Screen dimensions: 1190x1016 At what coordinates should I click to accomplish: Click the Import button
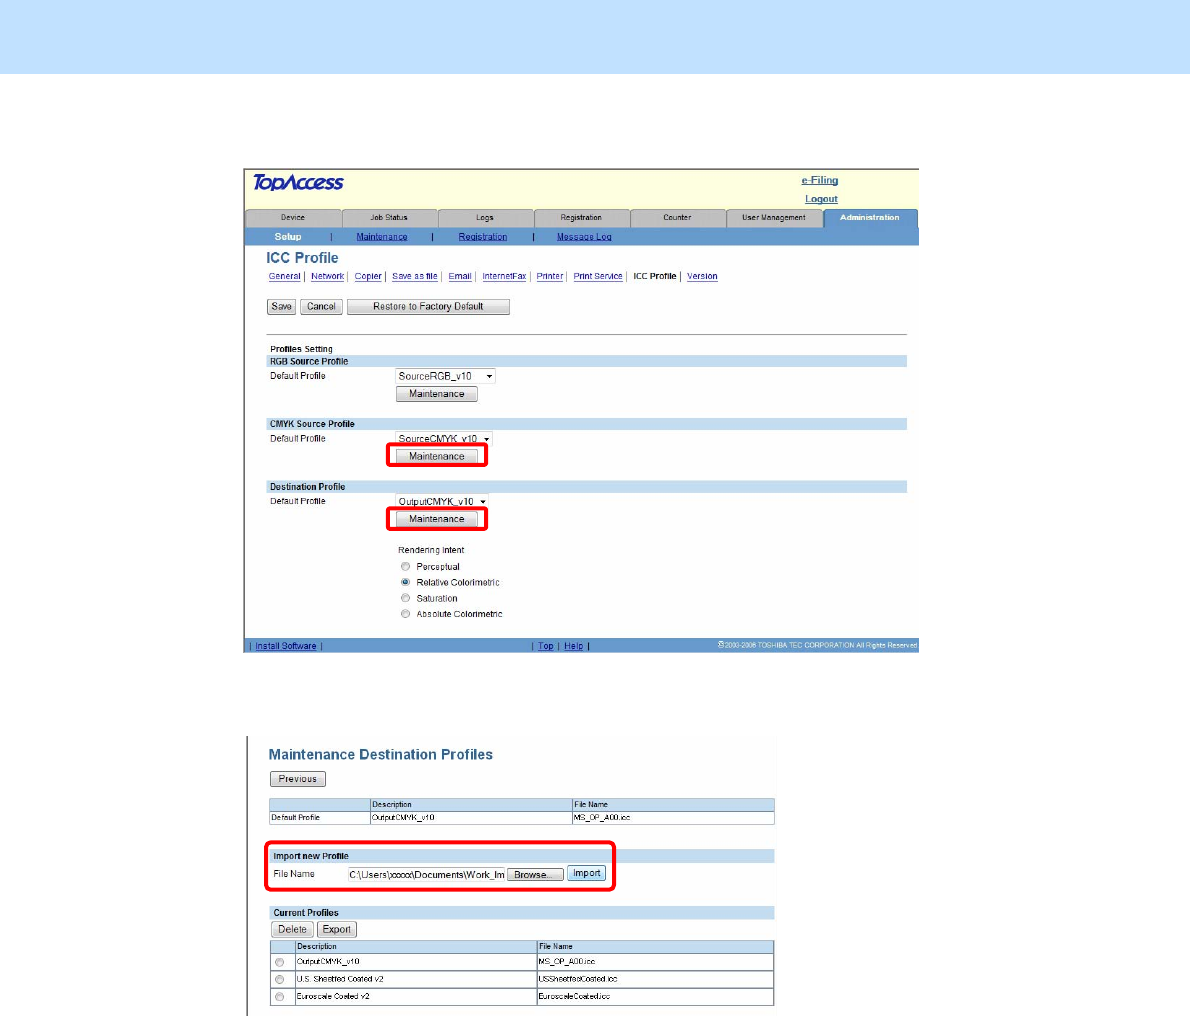tap(587, 873)
